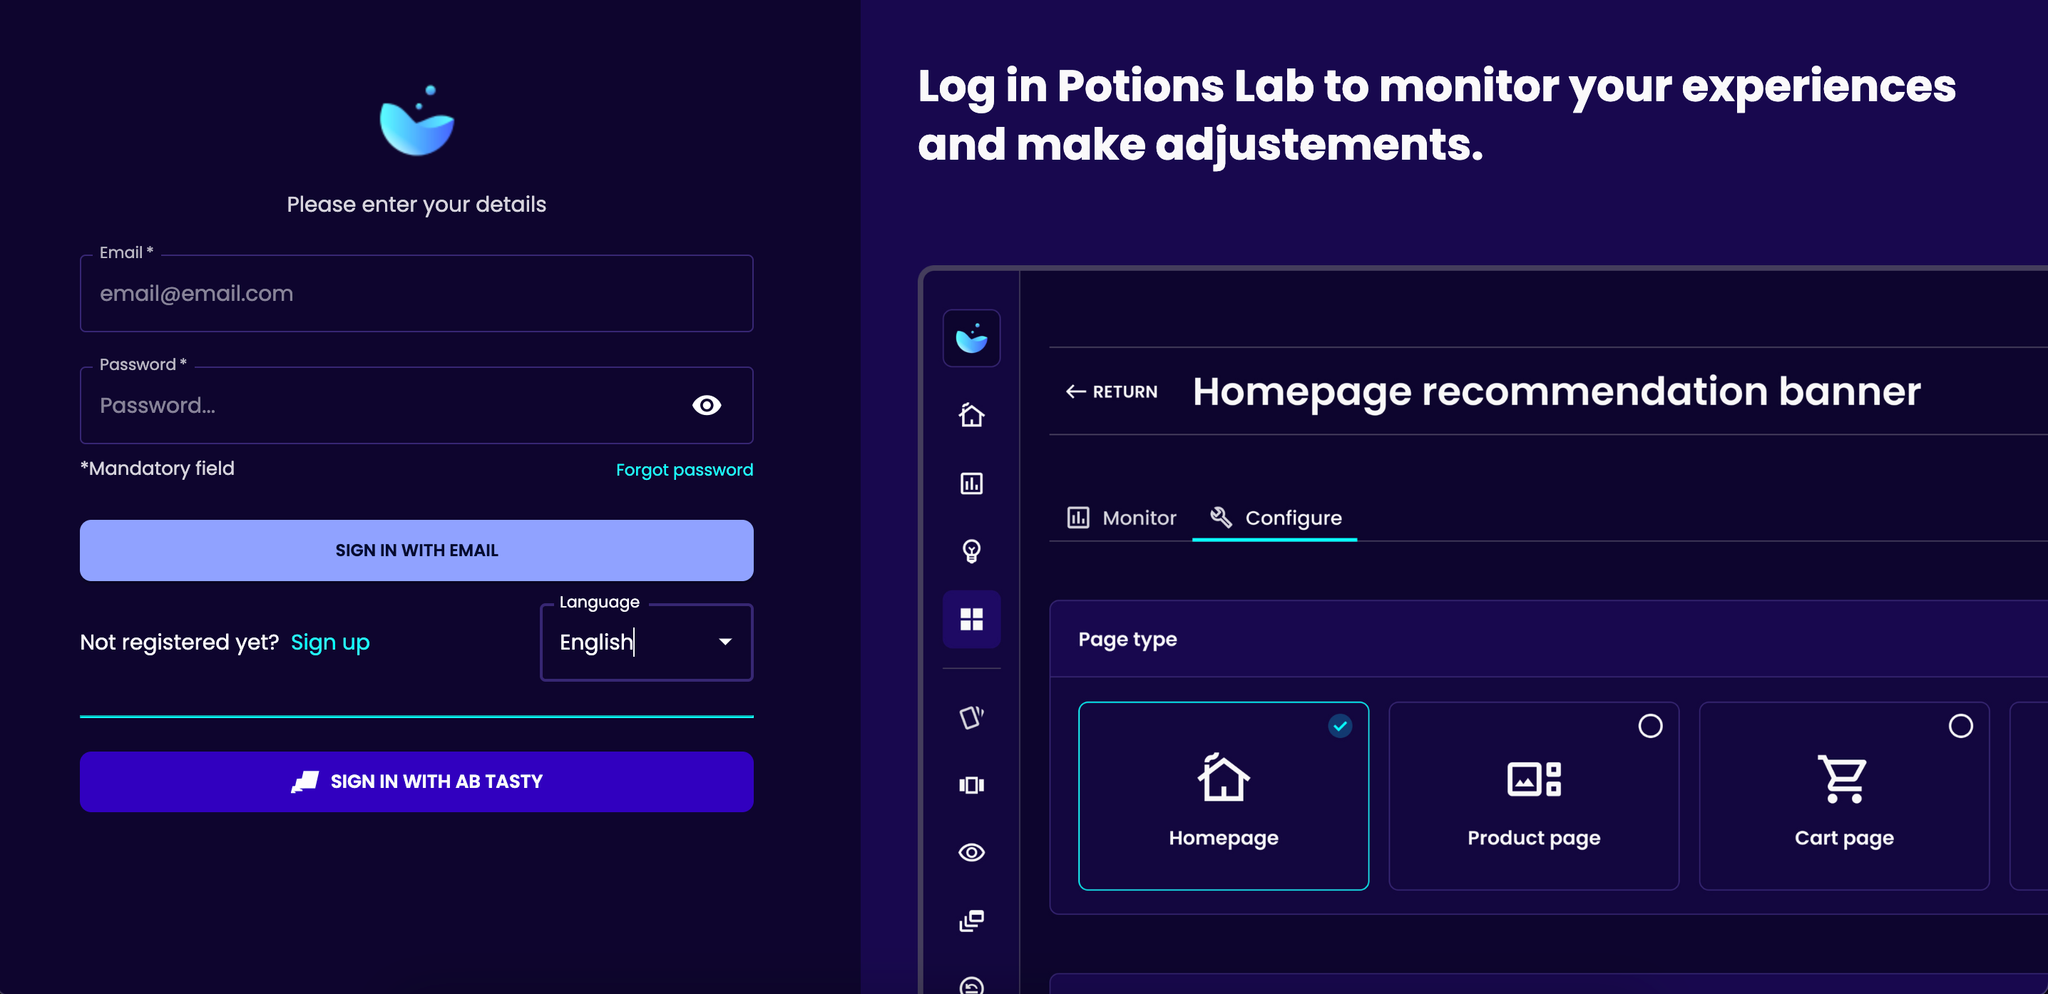
Task: Click the Sign in with email button
Action: pyautogui.click(x=416, y=550)
